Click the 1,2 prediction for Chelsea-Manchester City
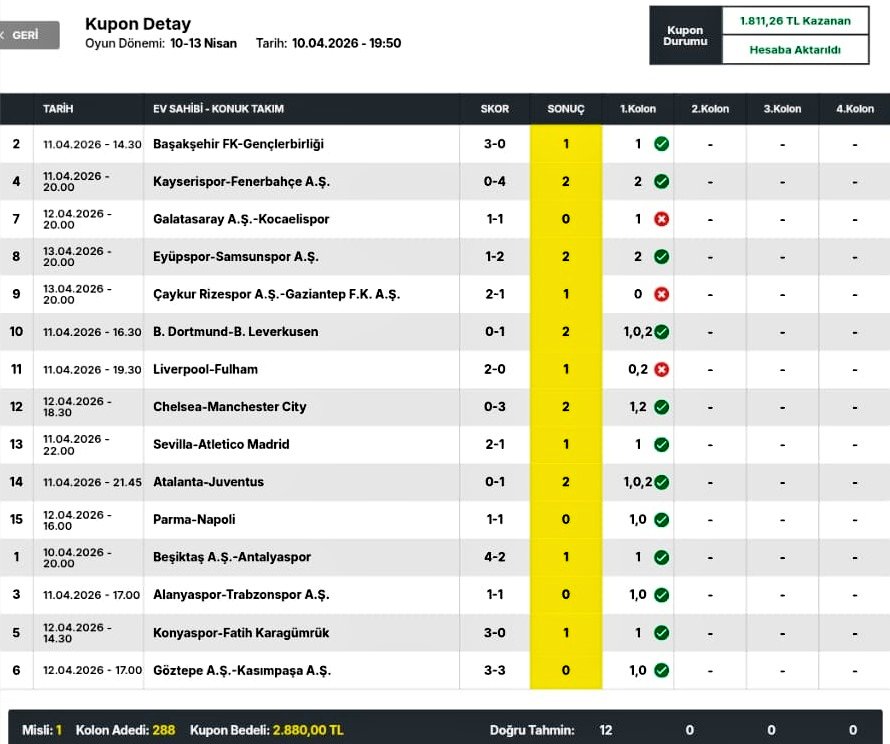Viewport: 890px width, 744px height. 638,407
